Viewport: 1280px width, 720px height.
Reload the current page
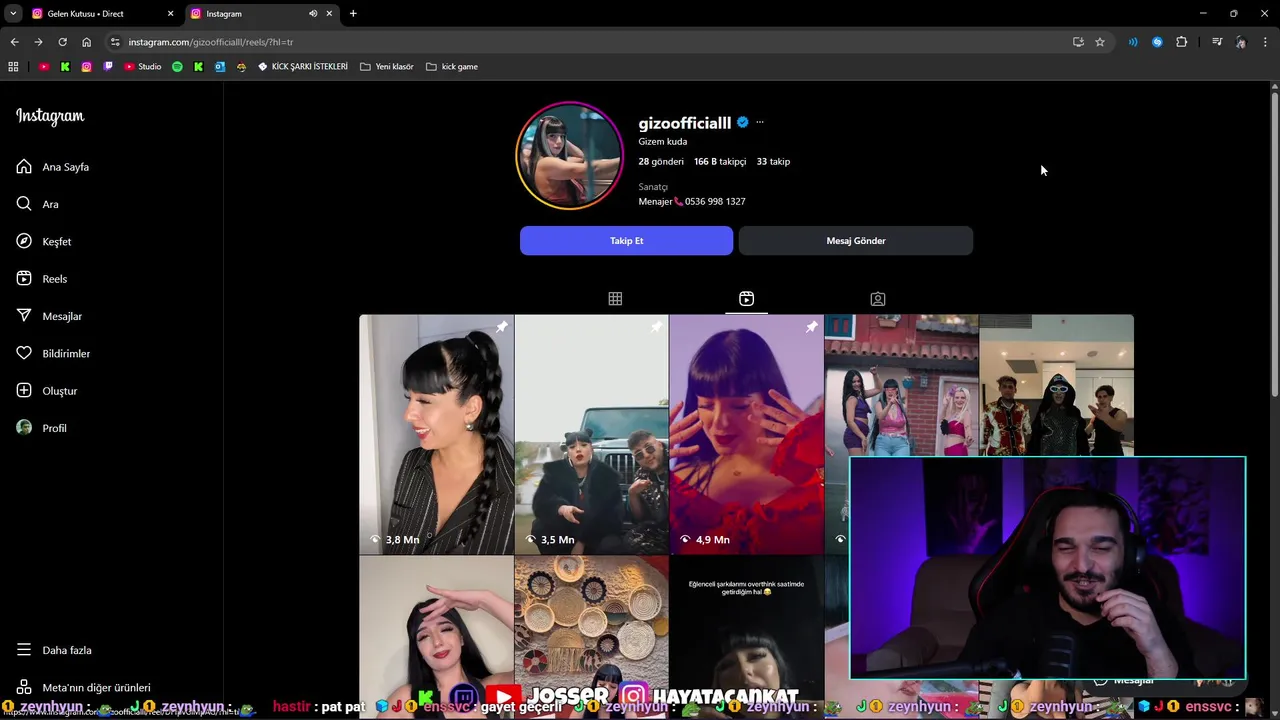(x=62, y=42)
